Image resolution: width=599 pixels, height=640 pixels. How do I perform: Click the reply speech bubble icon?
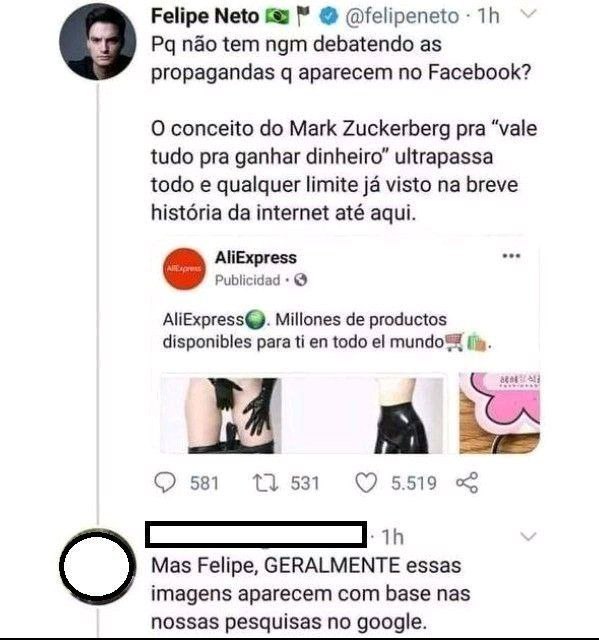[165, 483]
